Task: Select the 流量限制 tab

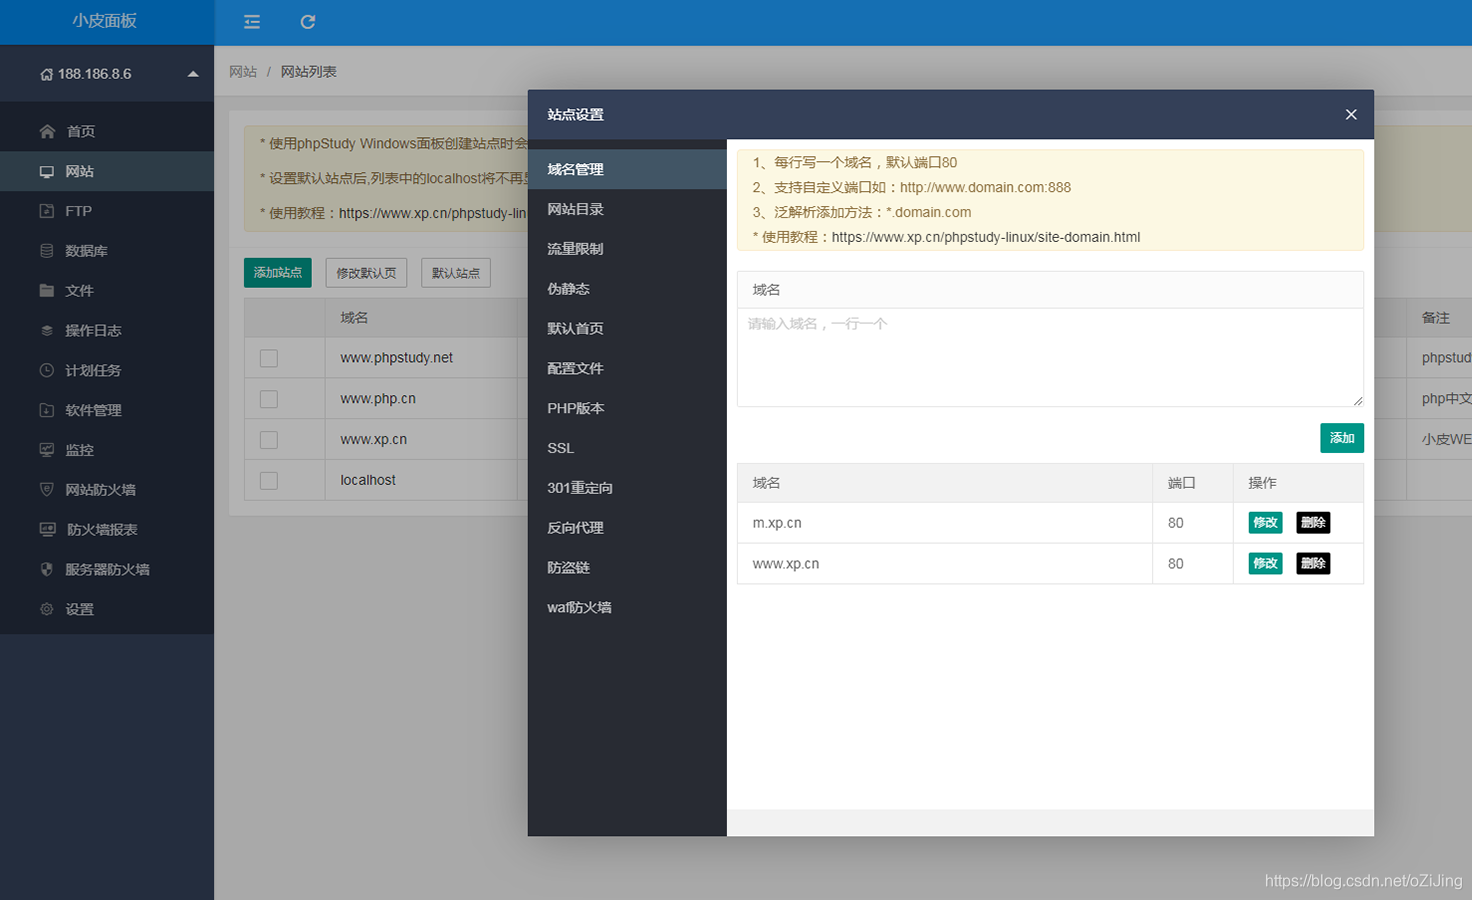Action: click(x=627, y=249)
